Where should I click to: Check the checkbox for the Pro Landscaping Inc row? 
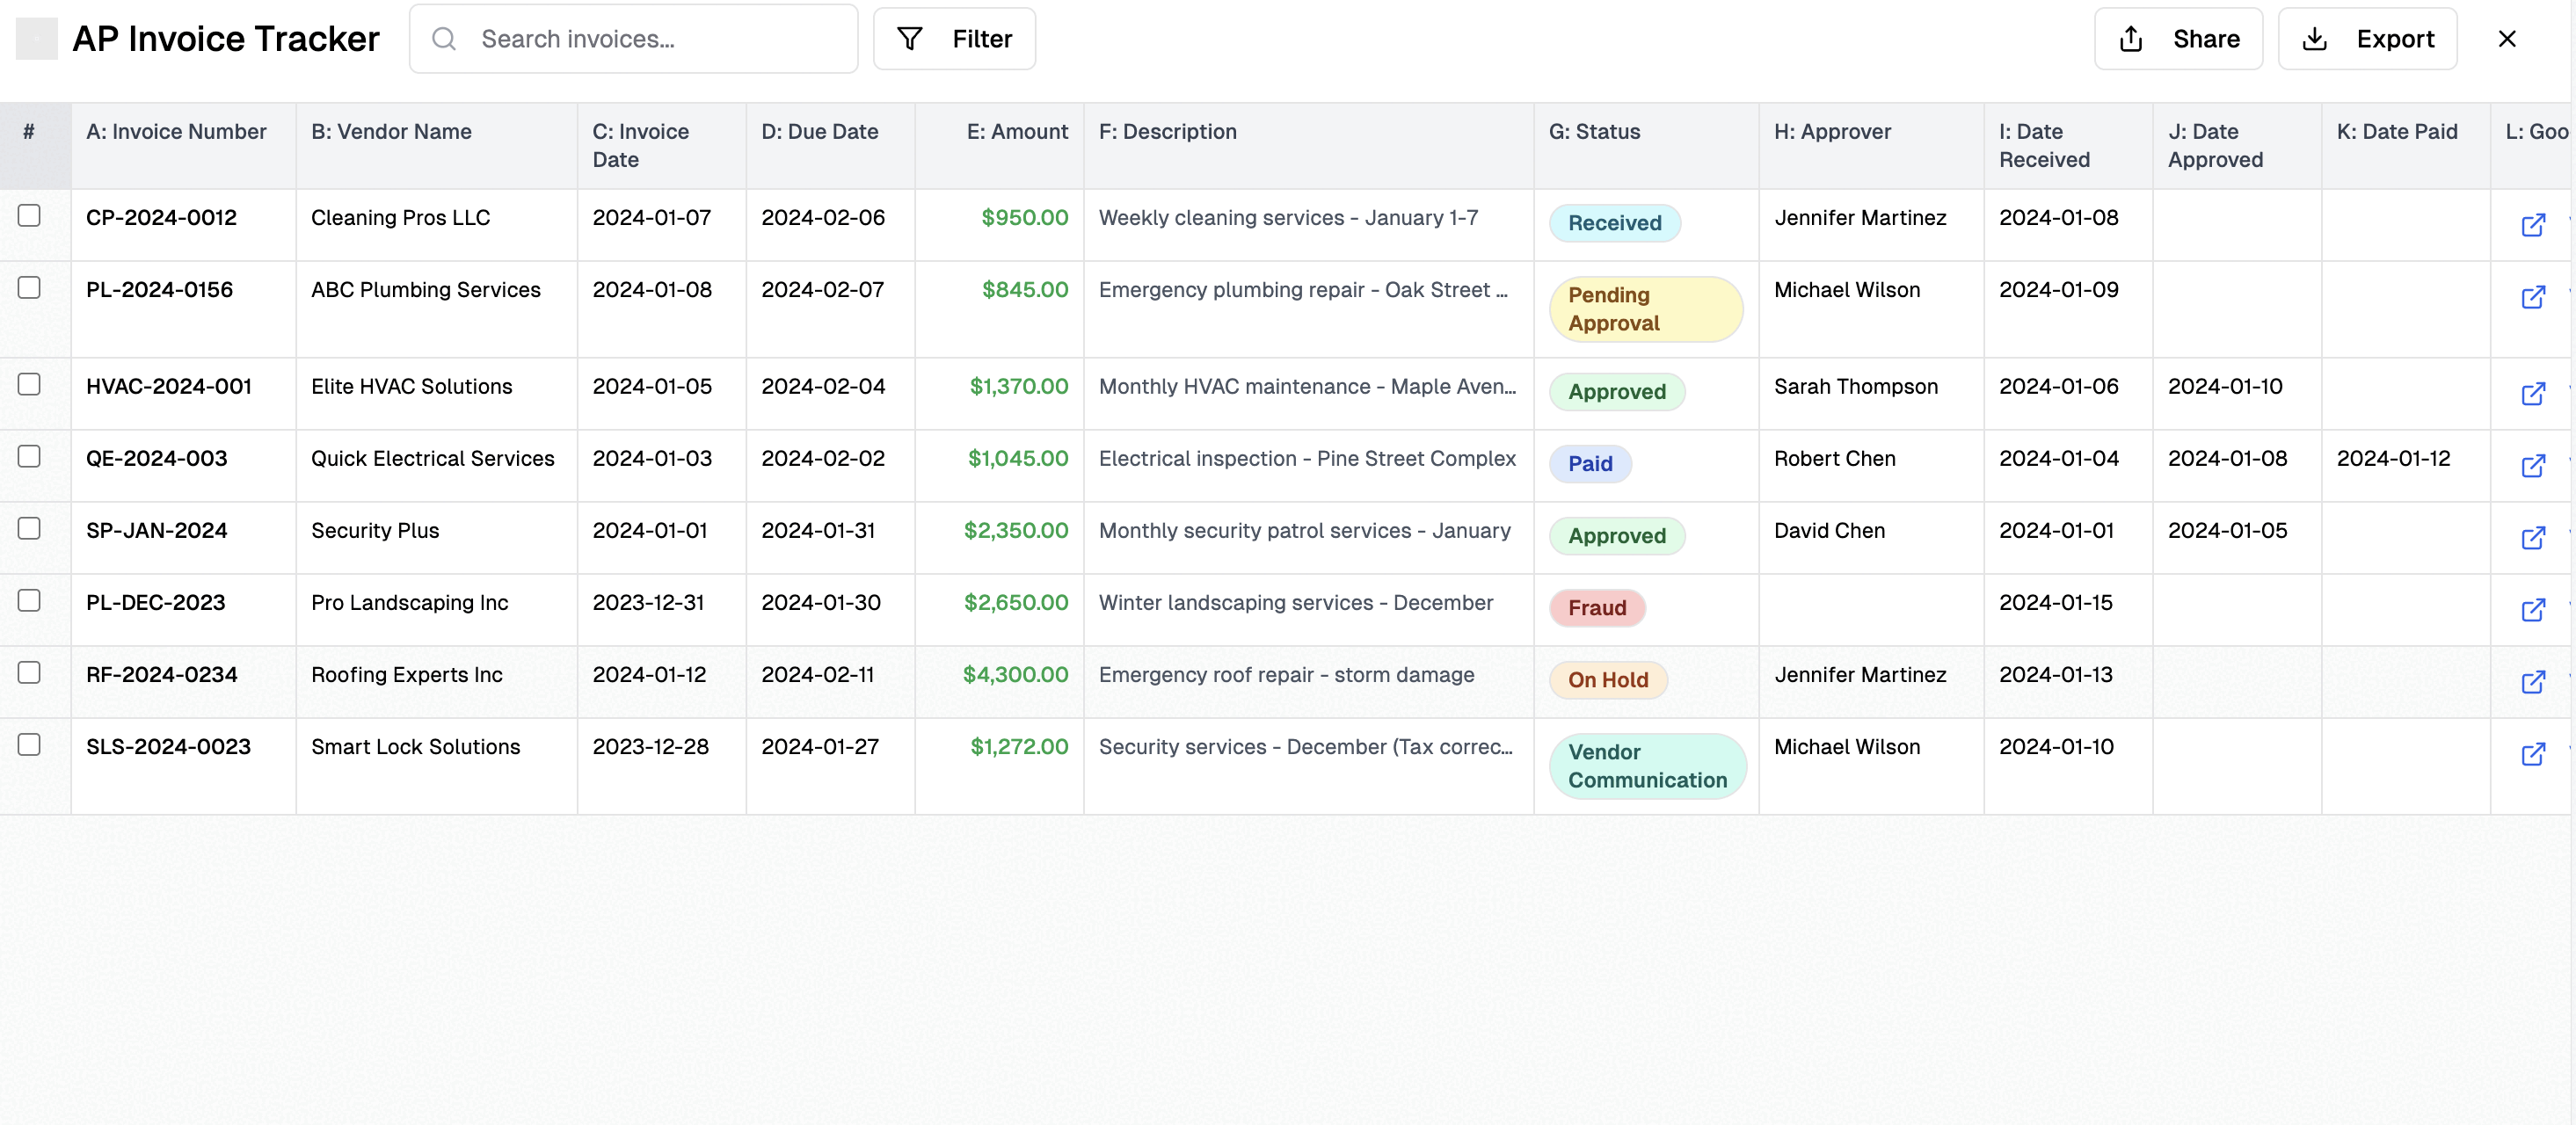click(30, 601)
